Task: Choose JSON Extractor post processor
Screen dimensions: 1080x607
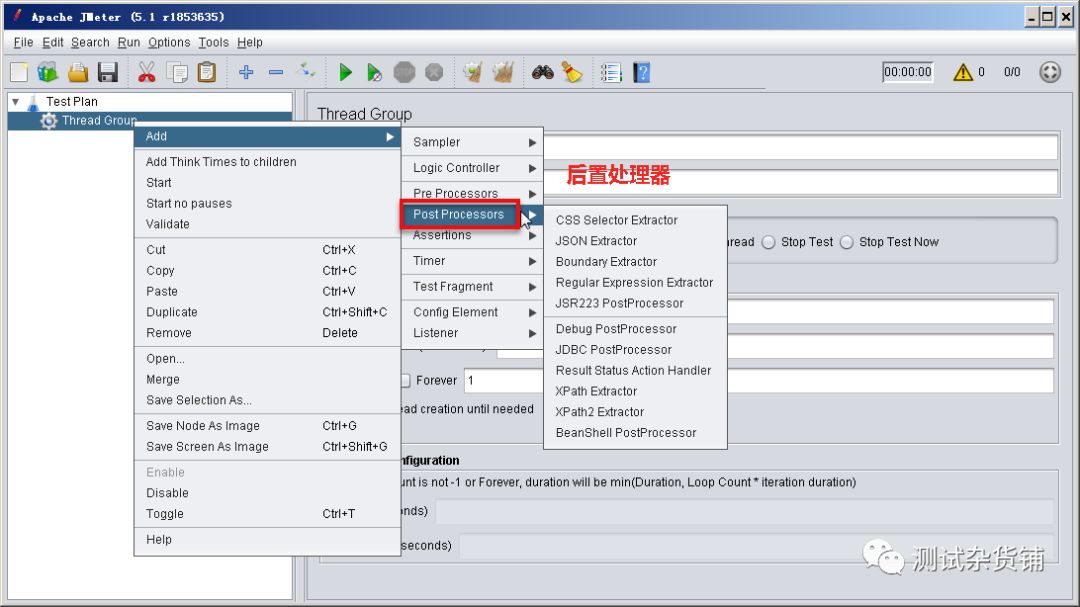Action: pos(635,240)
